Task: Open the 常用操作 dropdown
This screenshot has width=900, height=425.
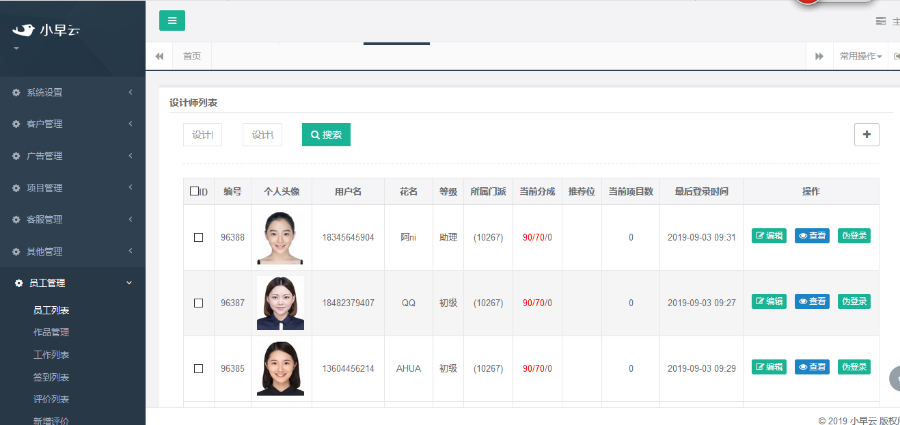Action: (860, 56)
